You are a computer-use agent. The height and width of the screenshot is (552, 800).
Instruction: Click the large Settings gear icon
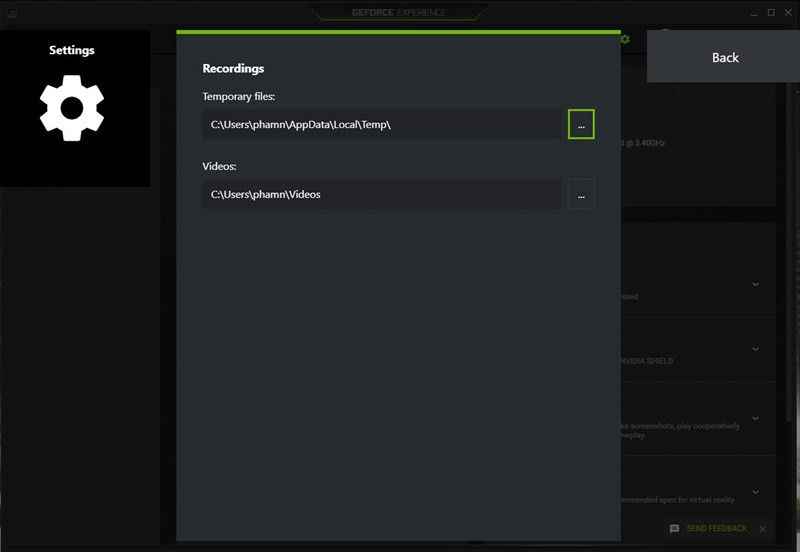(x=72, y=108)
